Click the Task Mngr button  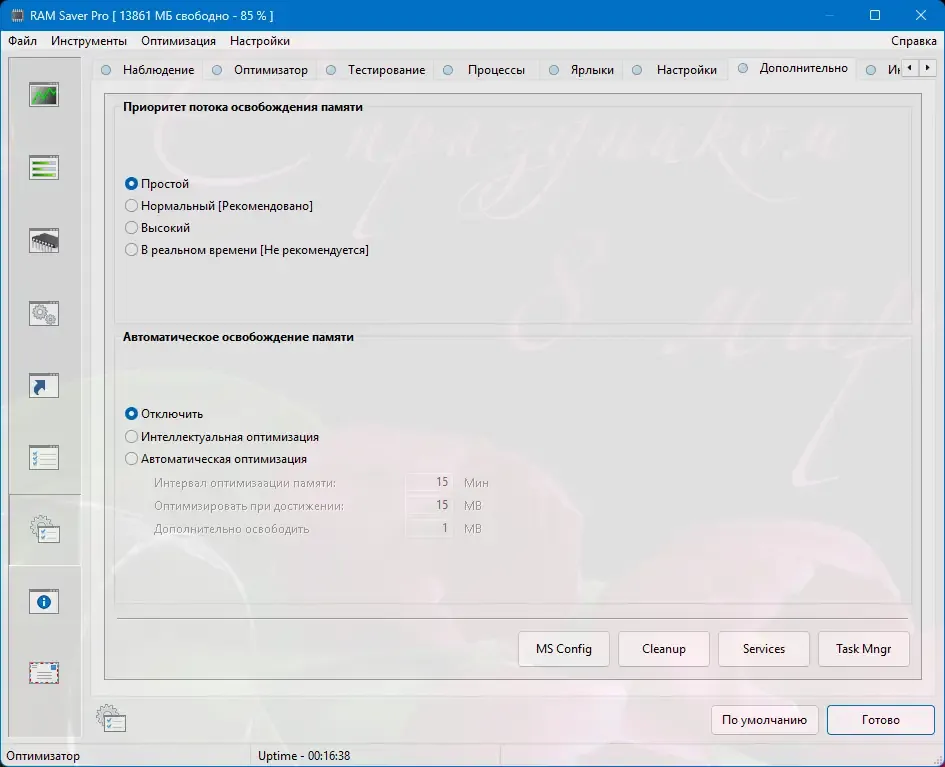click(864, 649)
